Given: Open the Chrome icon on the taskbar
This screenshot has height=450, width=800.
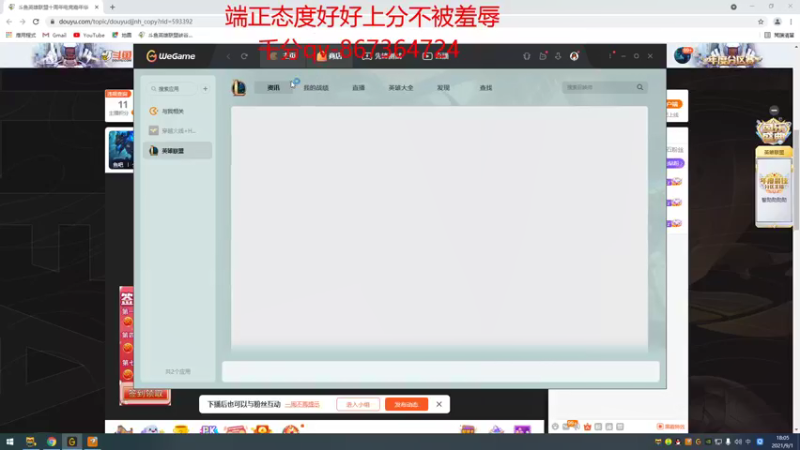Looking at the screenshot, I should click(x=51, y=442).
